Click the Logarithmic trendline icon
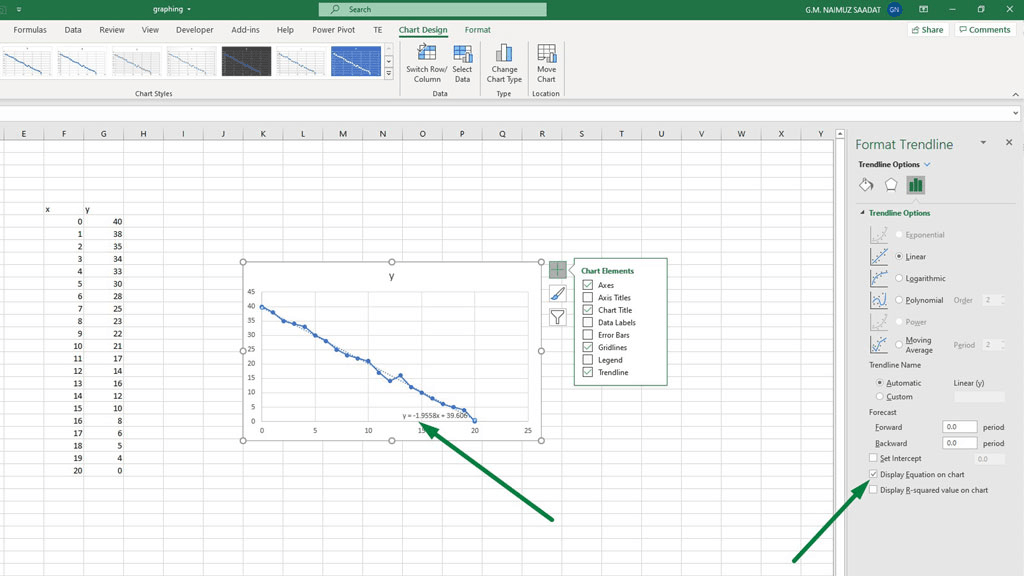The image size is (1024, 576). point(878,278)
